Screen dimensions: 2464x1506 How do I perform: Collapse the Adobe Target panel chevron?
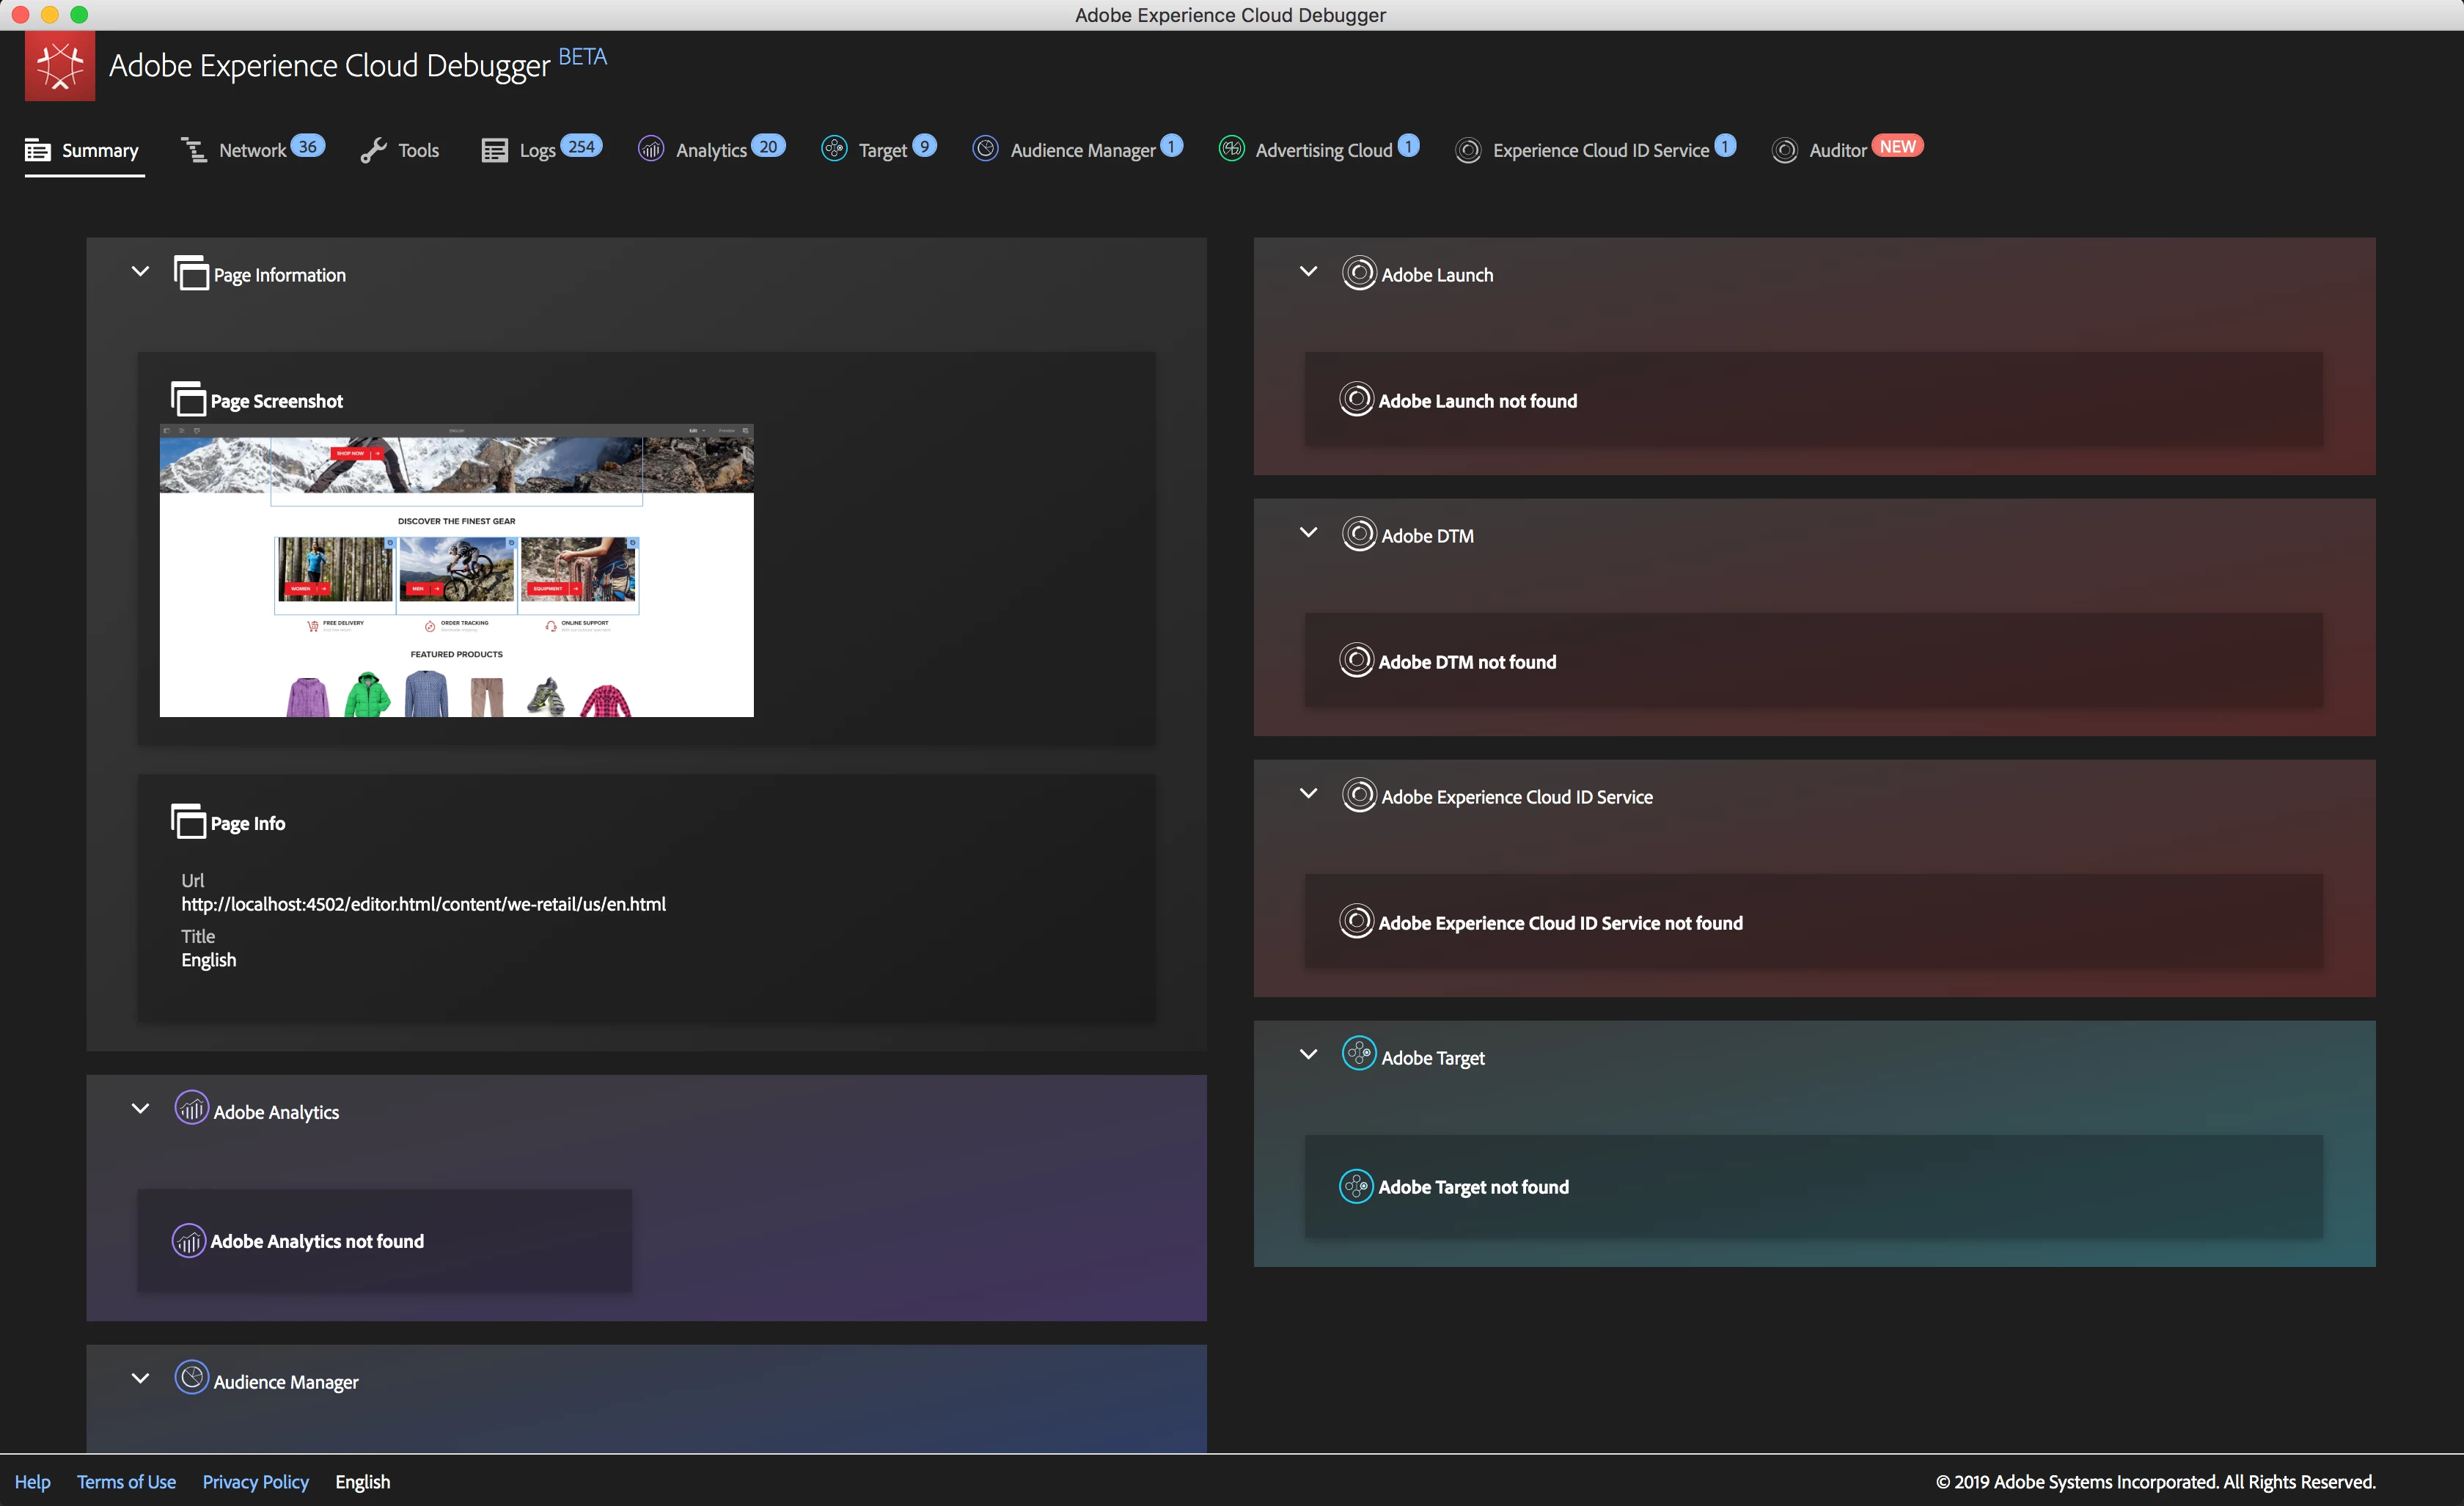[x=1308, y=1055]
